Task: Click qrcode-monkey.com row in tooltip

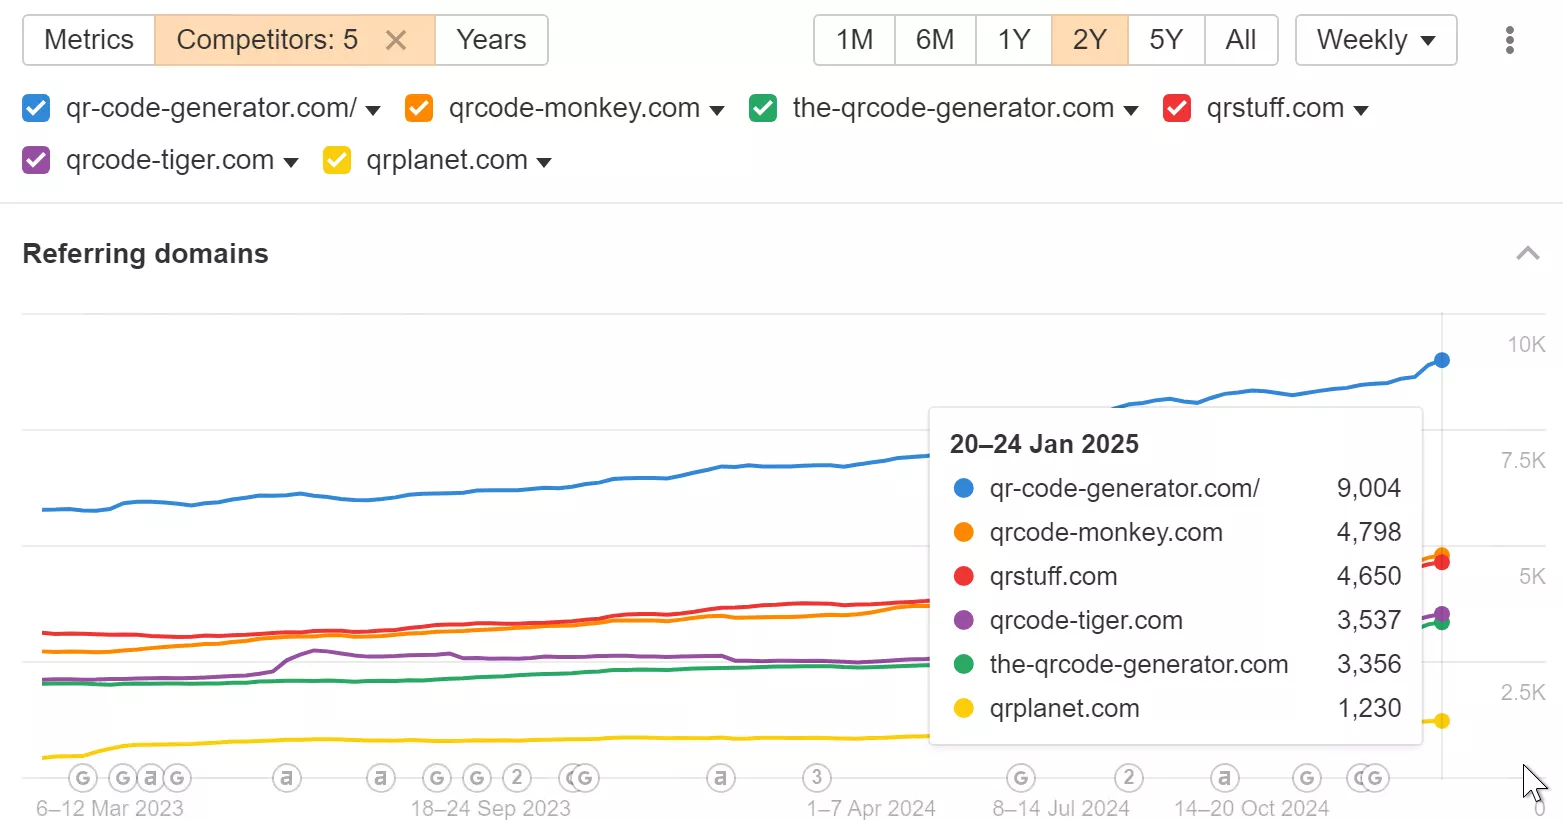Action: point(1177,532)
